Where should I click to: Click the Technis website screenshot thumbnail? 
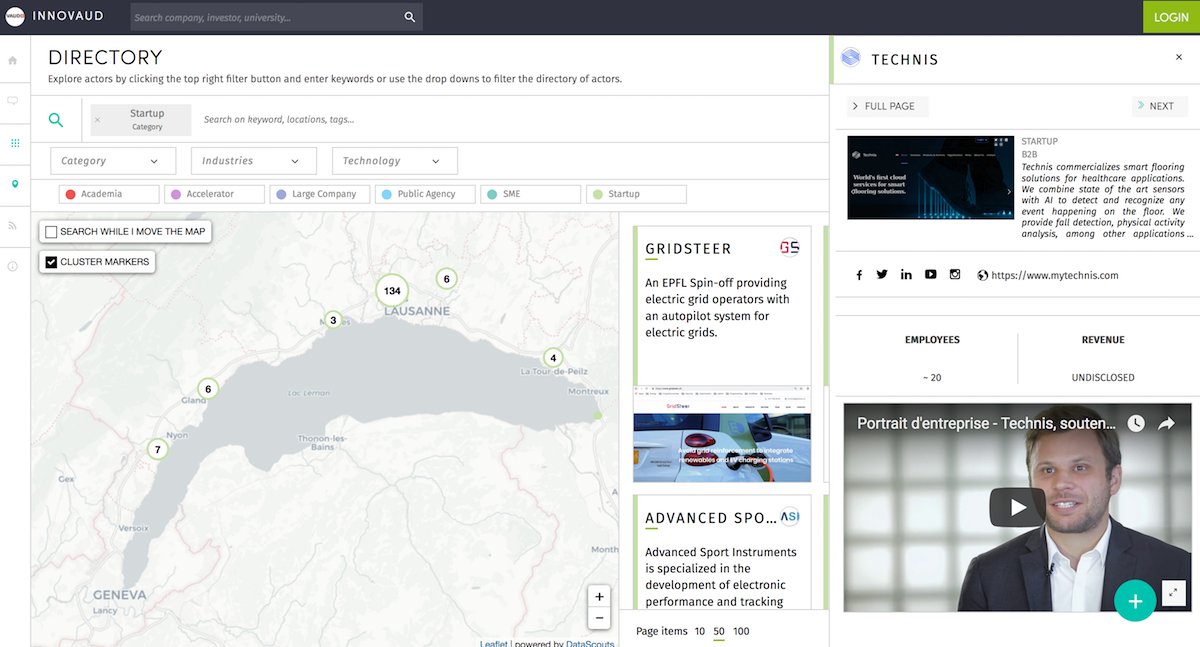click(930, 178)
